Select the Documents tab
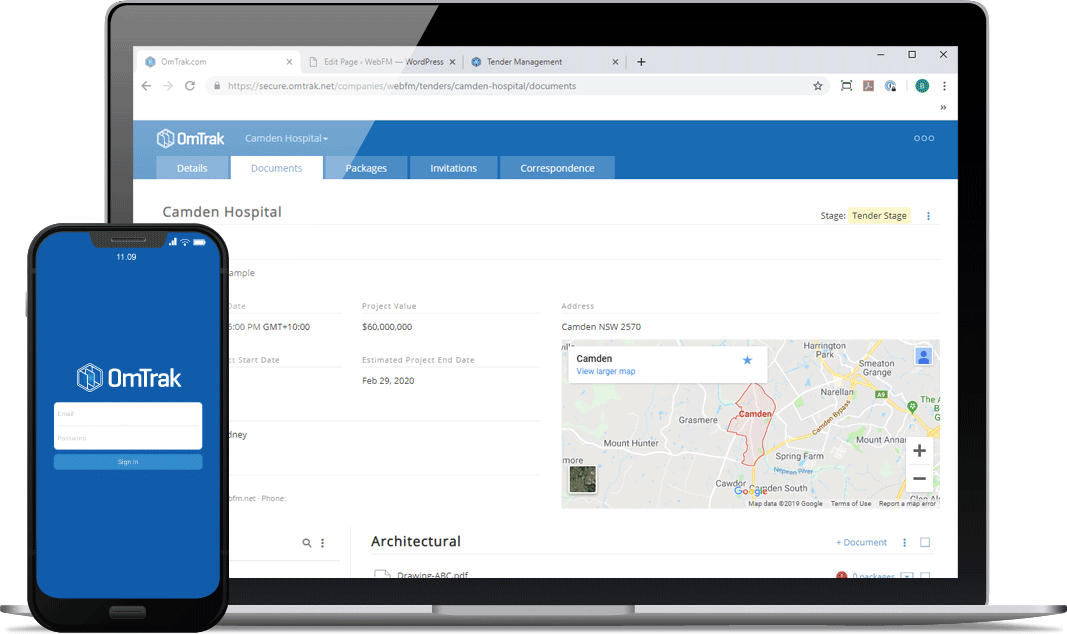Viewport: 1067px width, 634px height. click(x=276, y=168)
